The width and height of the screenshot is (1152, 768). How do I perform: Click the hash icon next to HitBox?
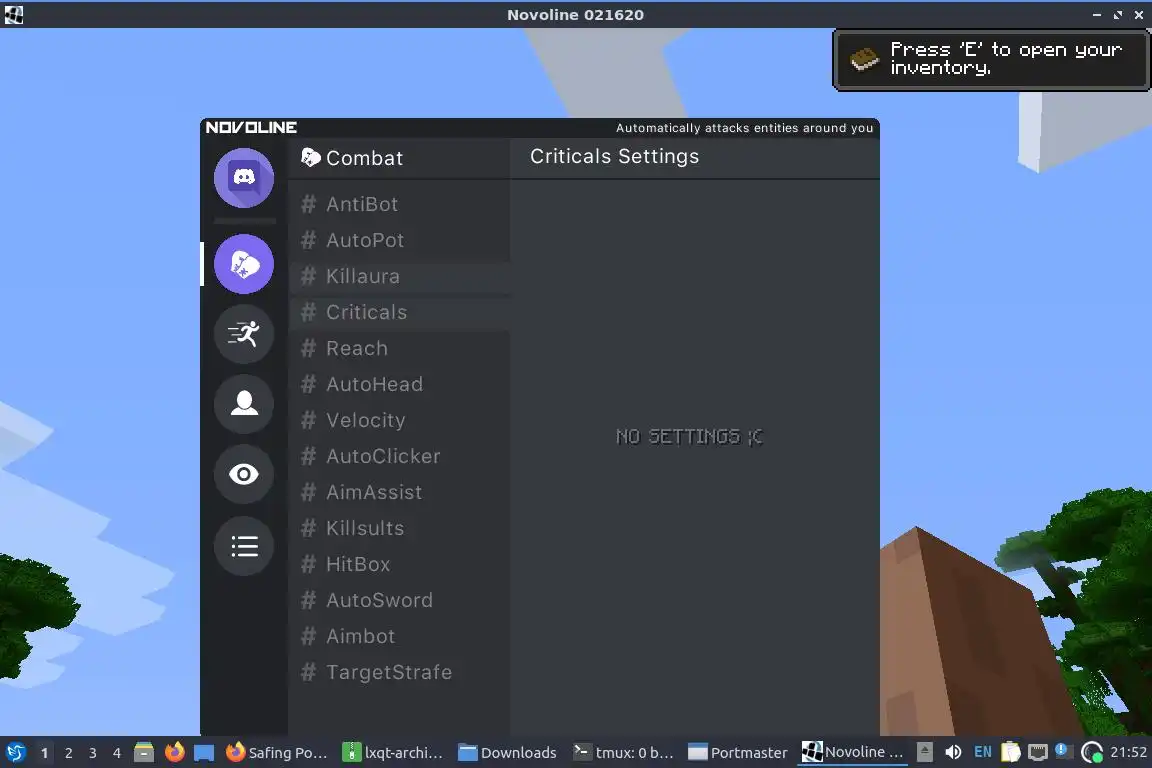point(309,564)
